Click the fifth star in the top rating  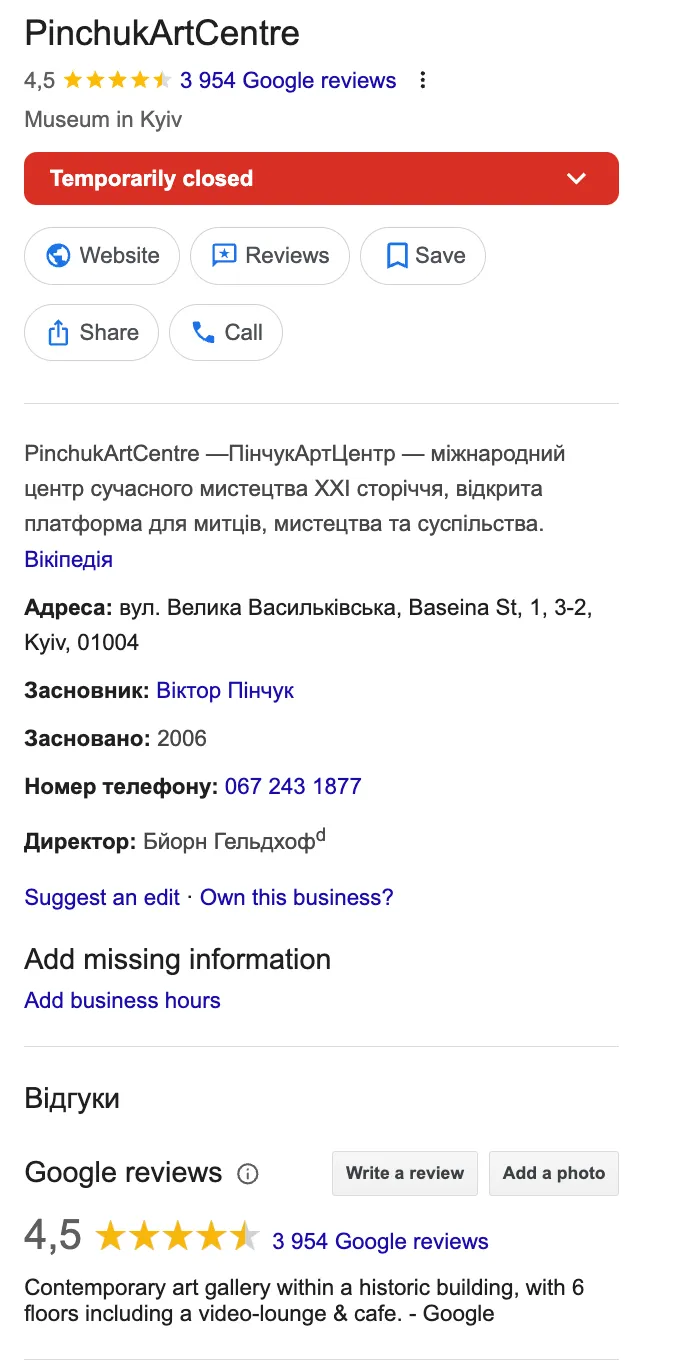[x=162, y=79]
